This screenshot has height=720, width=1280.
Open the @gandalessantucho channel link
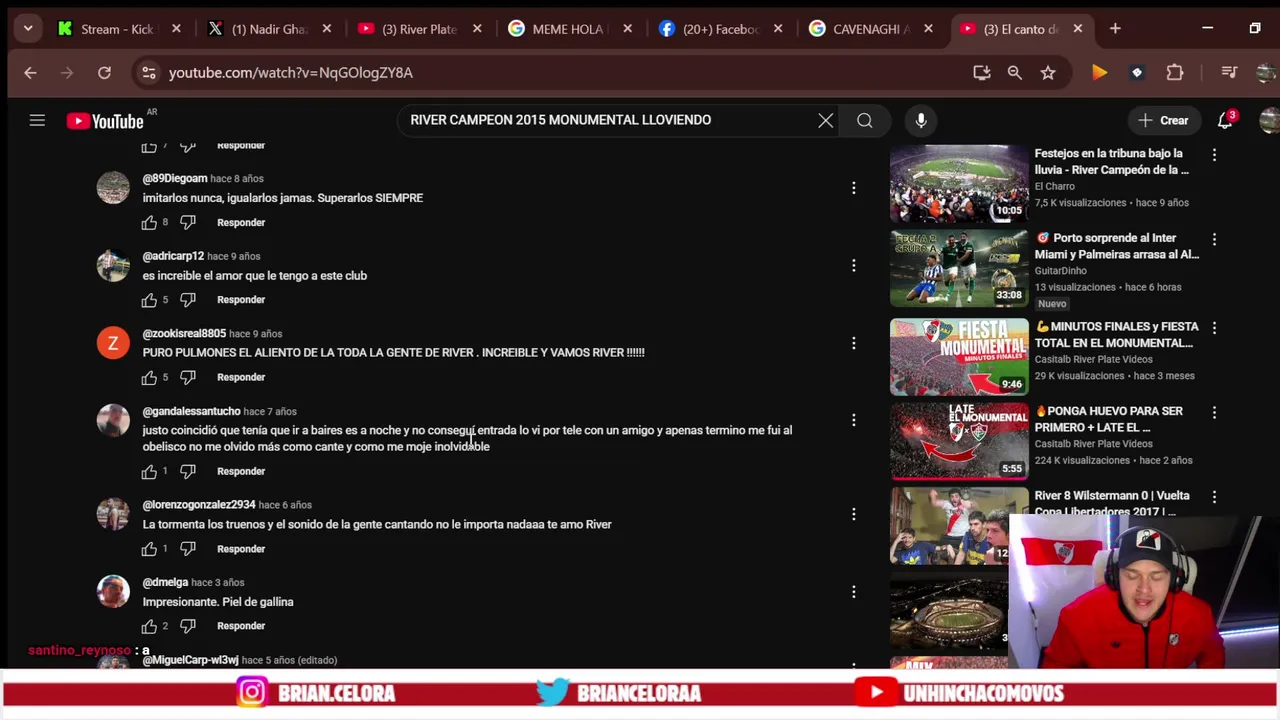click(x=191, y=411)
